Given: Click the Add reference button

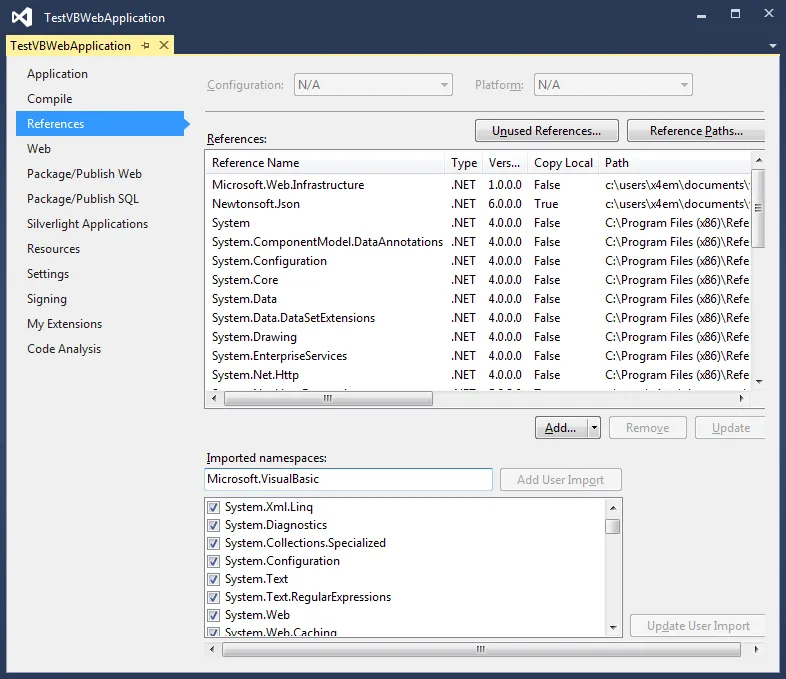Looking at the screenshot, I should coord(561,428).
